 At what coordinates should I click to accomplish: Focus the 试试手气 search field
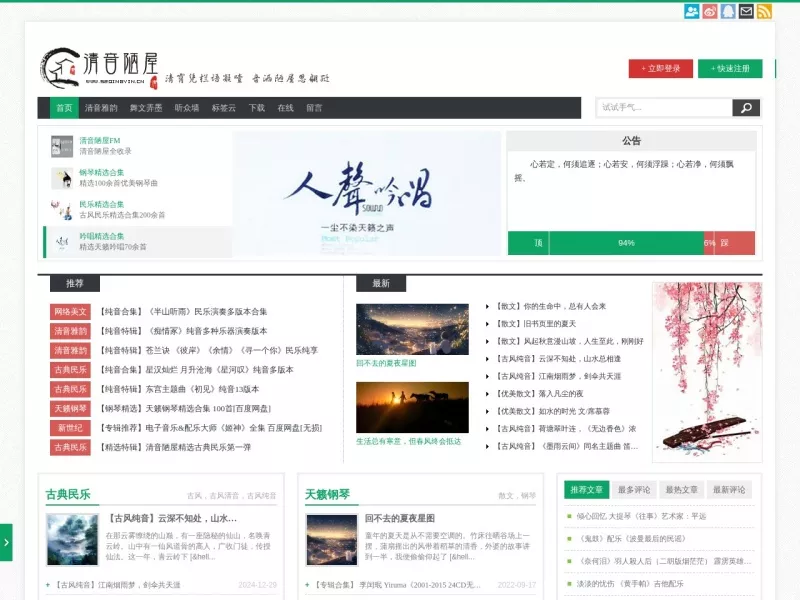click(665, 108)
